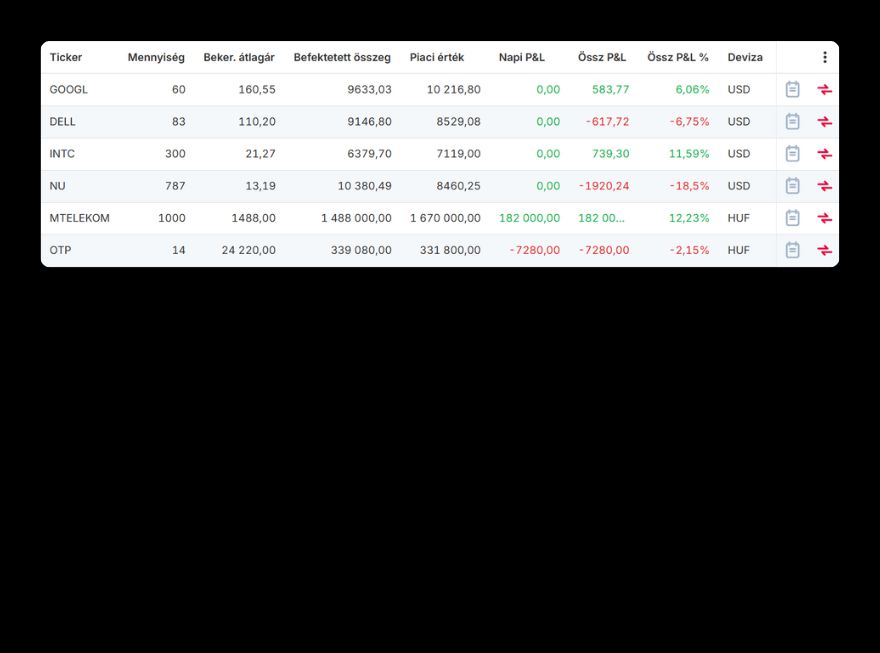880x653 pixels.
Task: Click the trade arrows icon for OTP
Action: pos(824,250)
